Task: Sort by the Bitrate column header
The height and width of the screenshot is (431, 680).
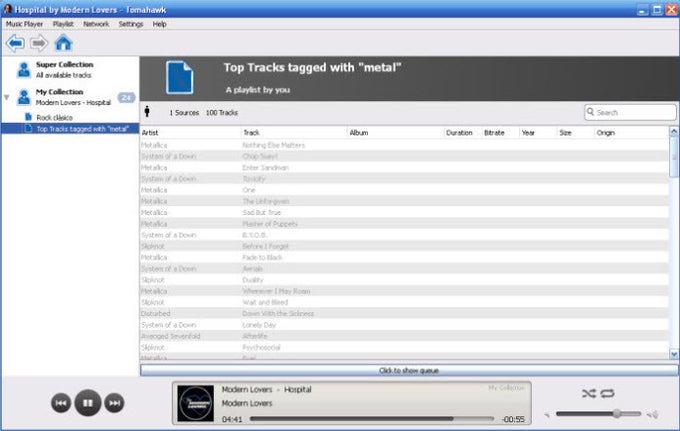Action: [x=500, y=133]
